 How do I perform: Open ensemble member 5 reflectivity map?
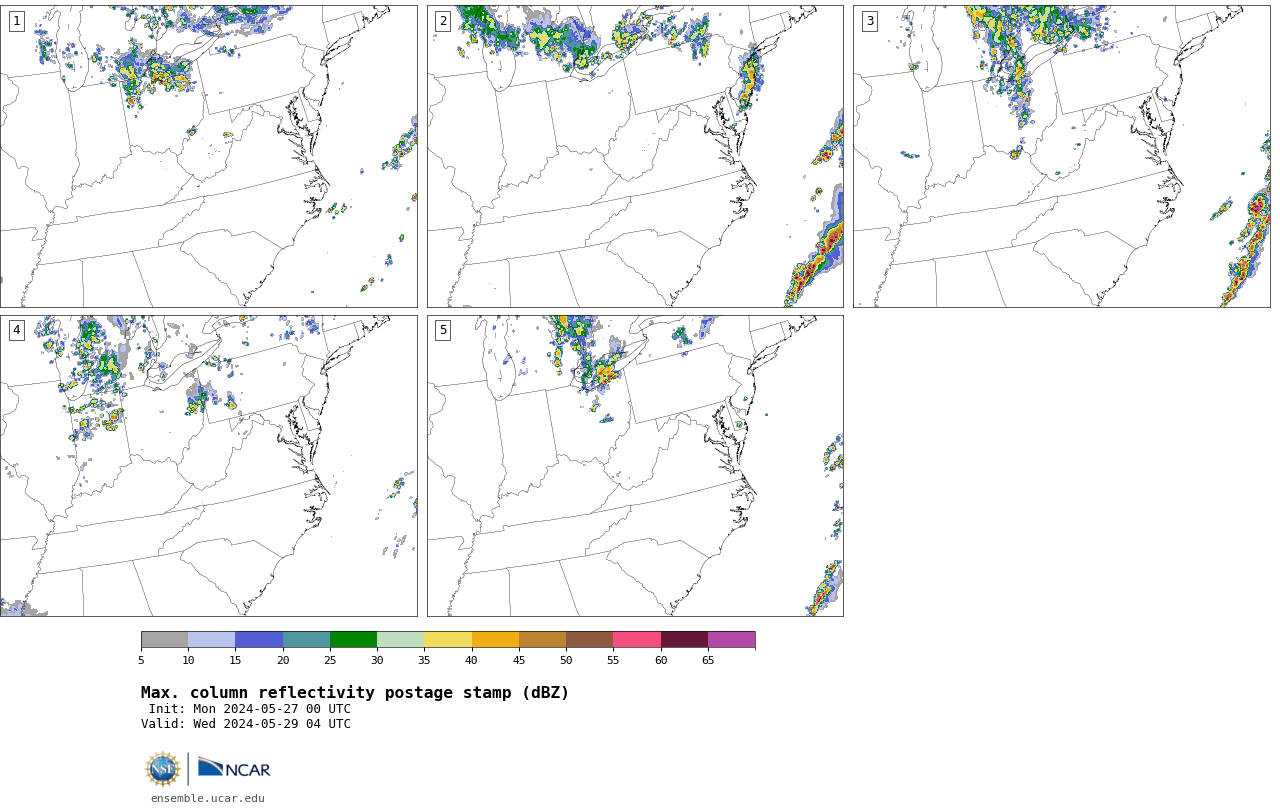click(635, 466)
